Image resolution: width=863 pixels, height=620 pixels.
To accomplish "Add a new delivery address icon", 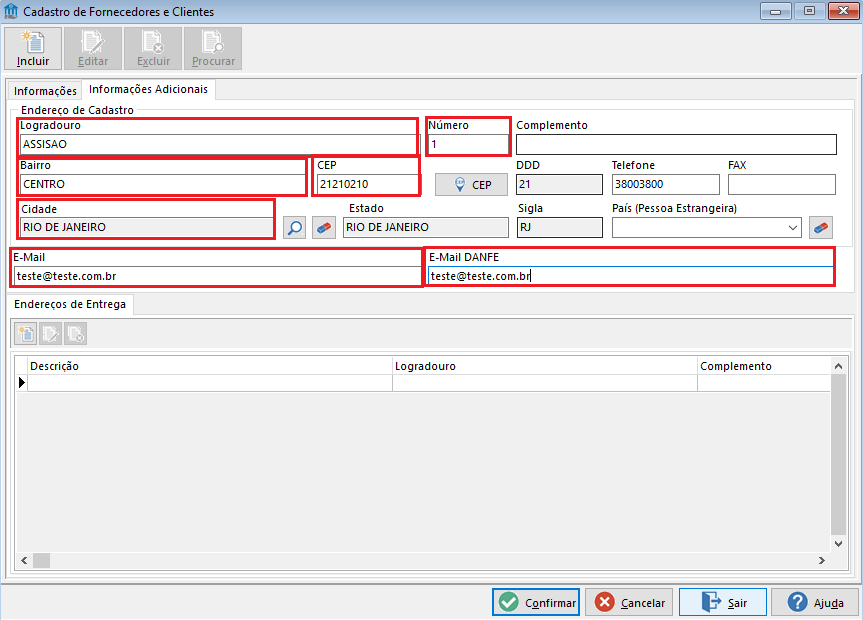I will (x=26, y=334).
